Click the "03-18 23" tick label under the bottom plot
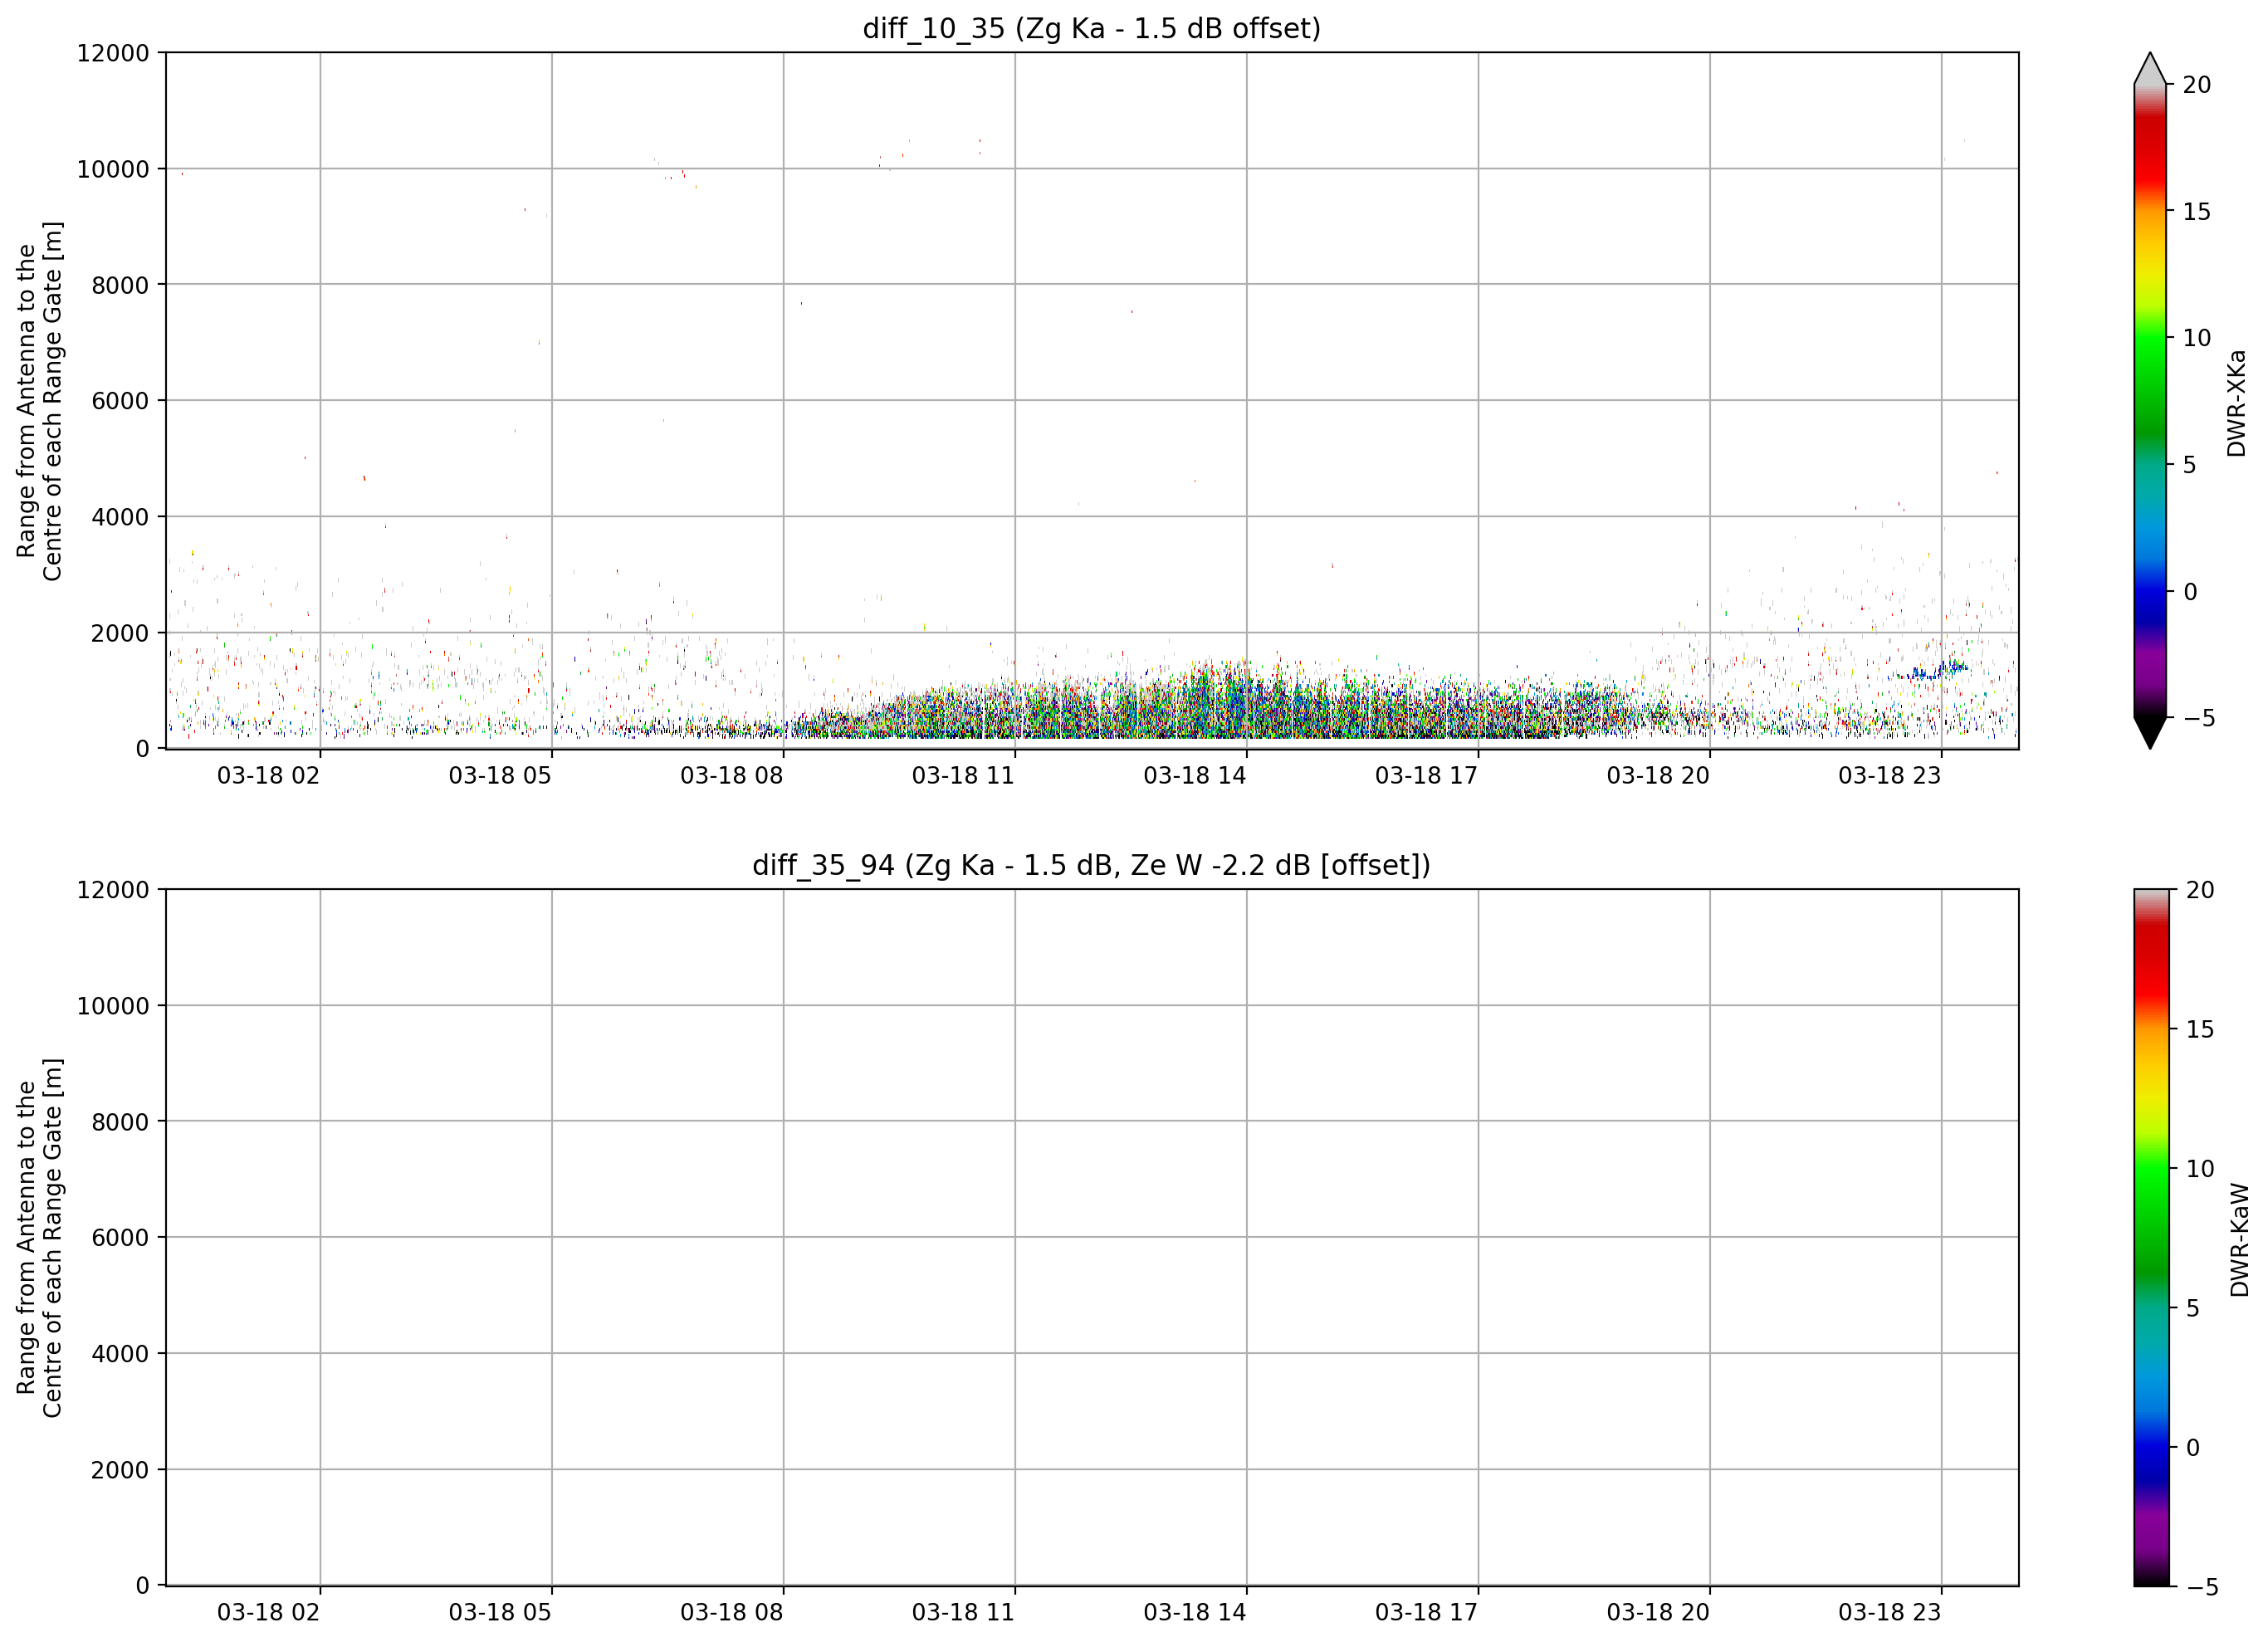The image size is (2268, 1642). (1890, 1612)
